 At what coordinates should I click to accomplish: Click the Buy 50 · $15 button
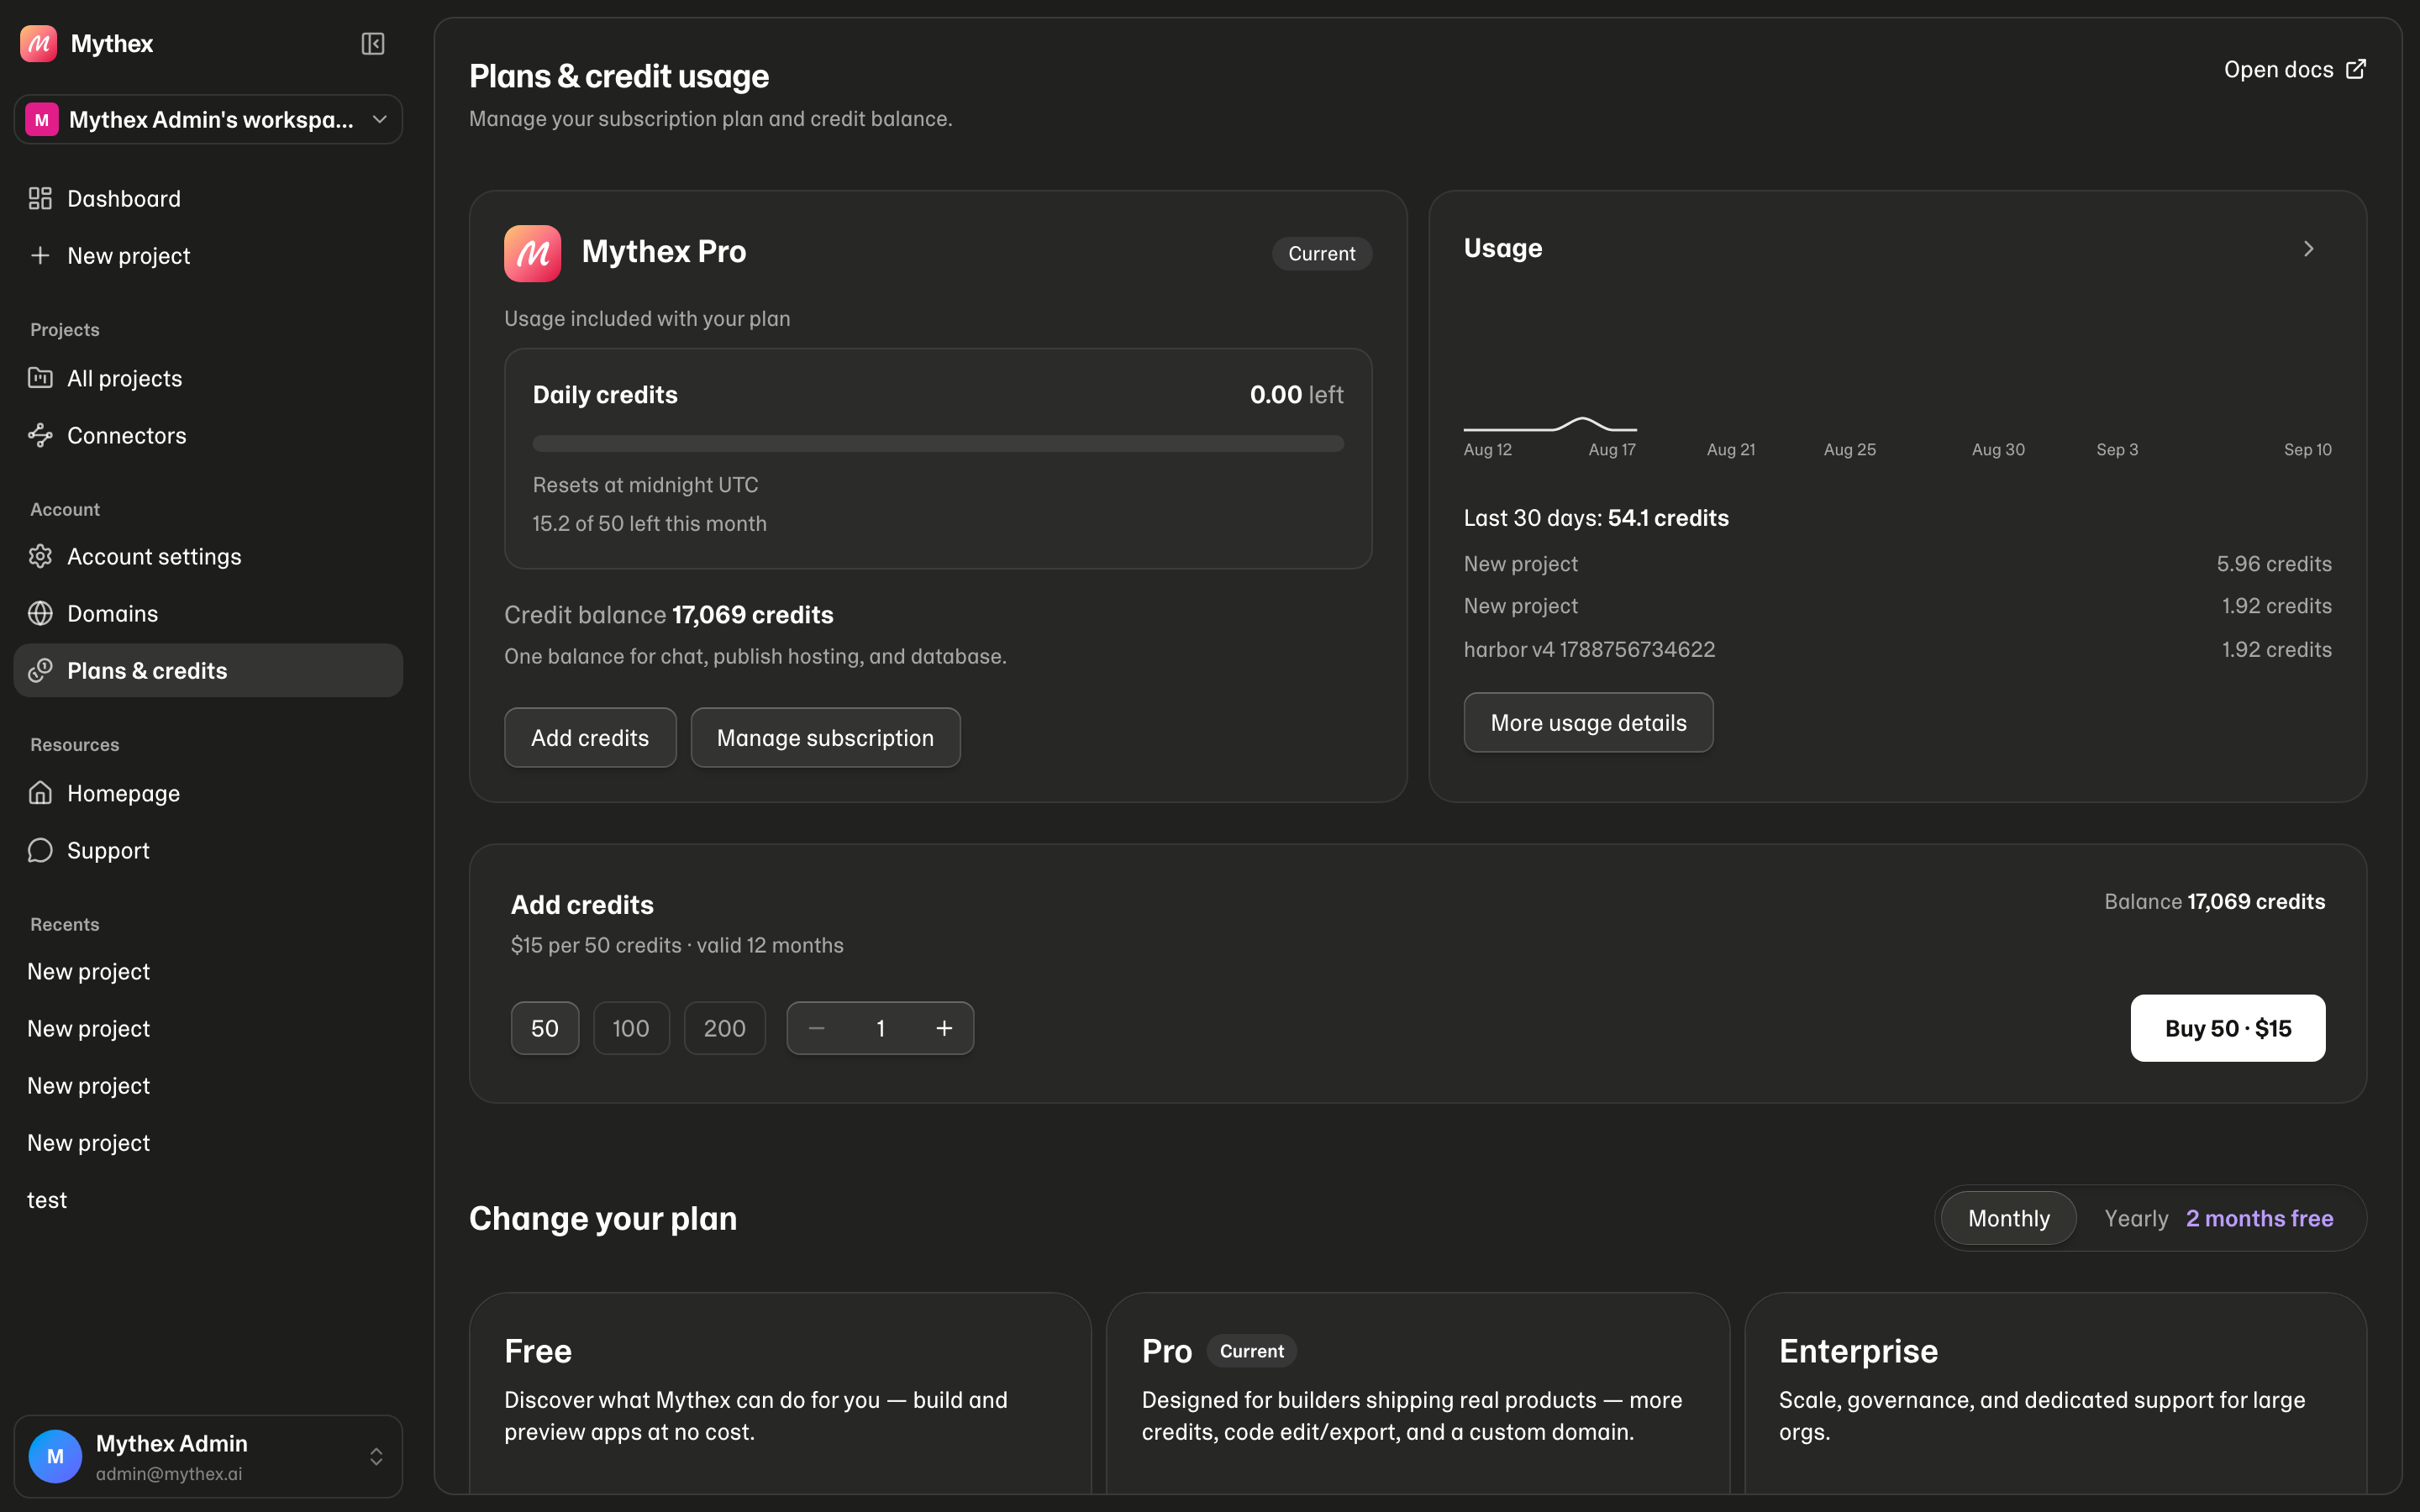[x=2228, y=1028]
